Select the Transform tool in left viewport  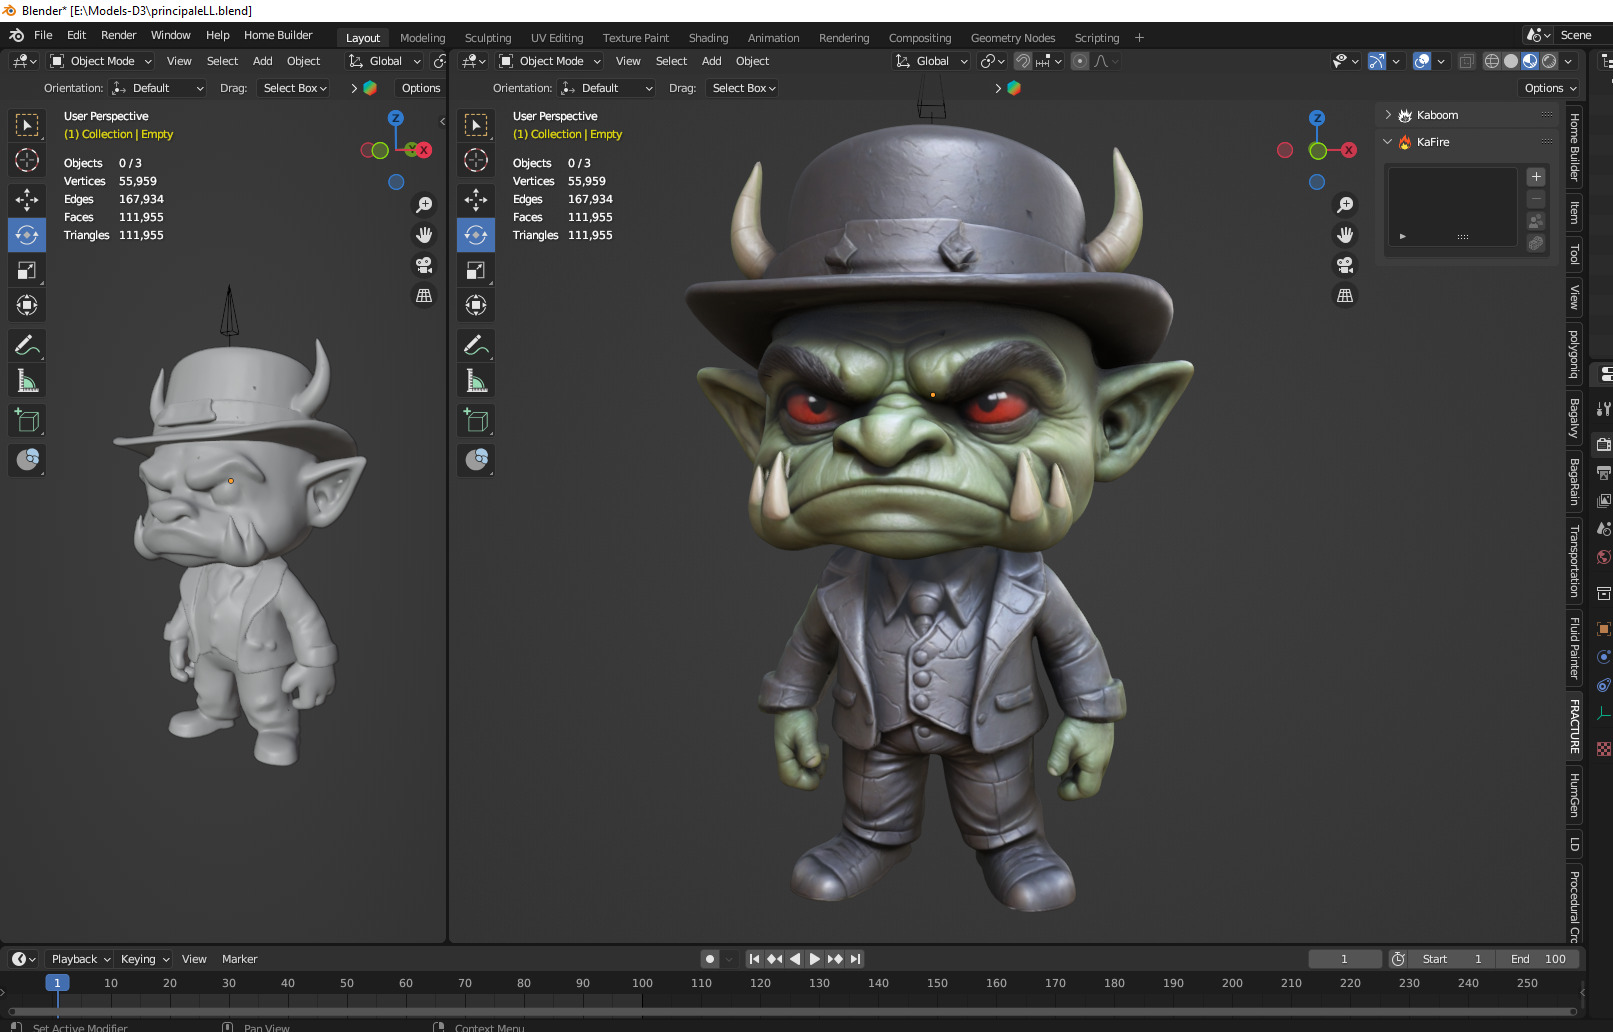(x=27, y=305)
